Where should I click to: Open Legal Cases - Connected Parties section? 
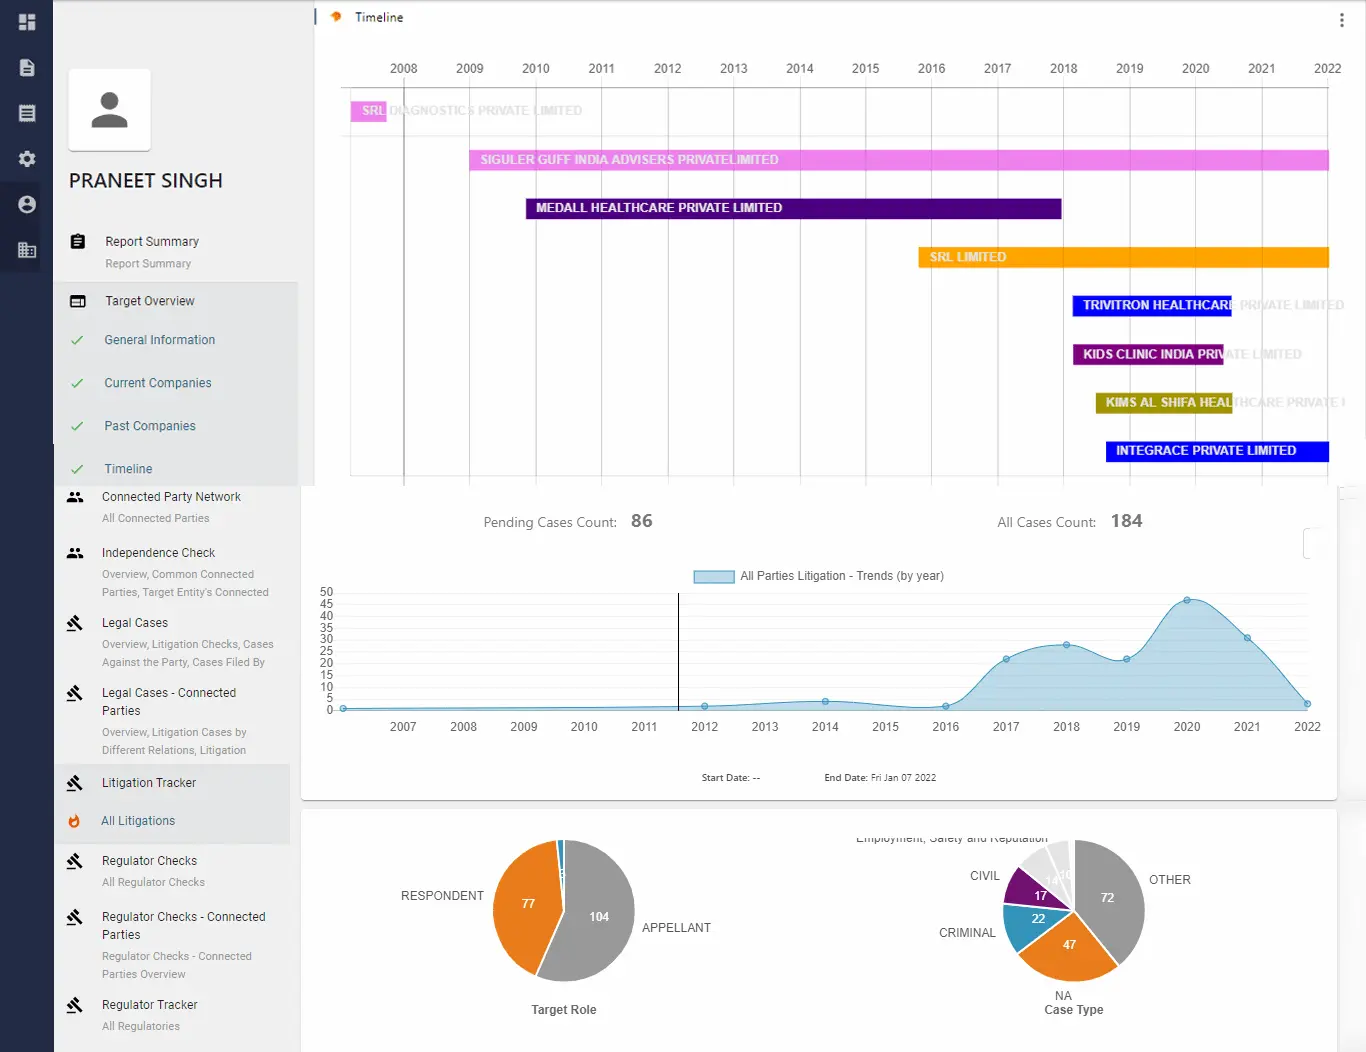coord(169,702)
